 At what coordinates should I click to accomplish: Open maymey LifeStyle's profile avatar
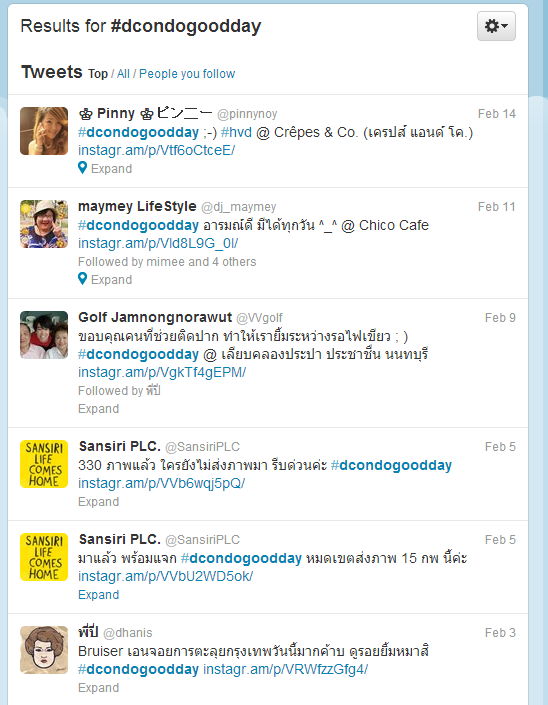coord(44,224)
